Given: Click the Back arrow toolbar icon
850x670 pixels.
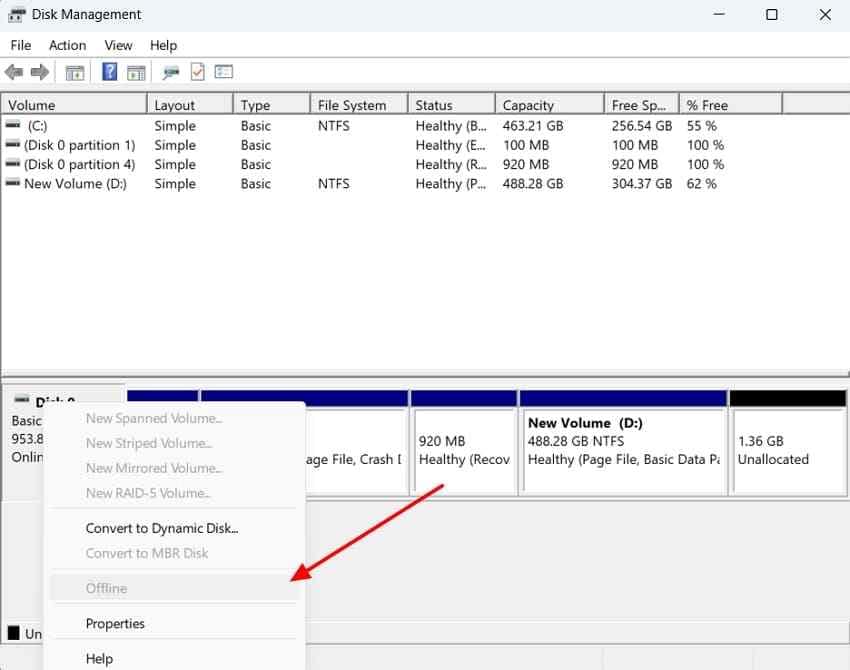Looking at the screenshot, I should [x=14, y=72].
